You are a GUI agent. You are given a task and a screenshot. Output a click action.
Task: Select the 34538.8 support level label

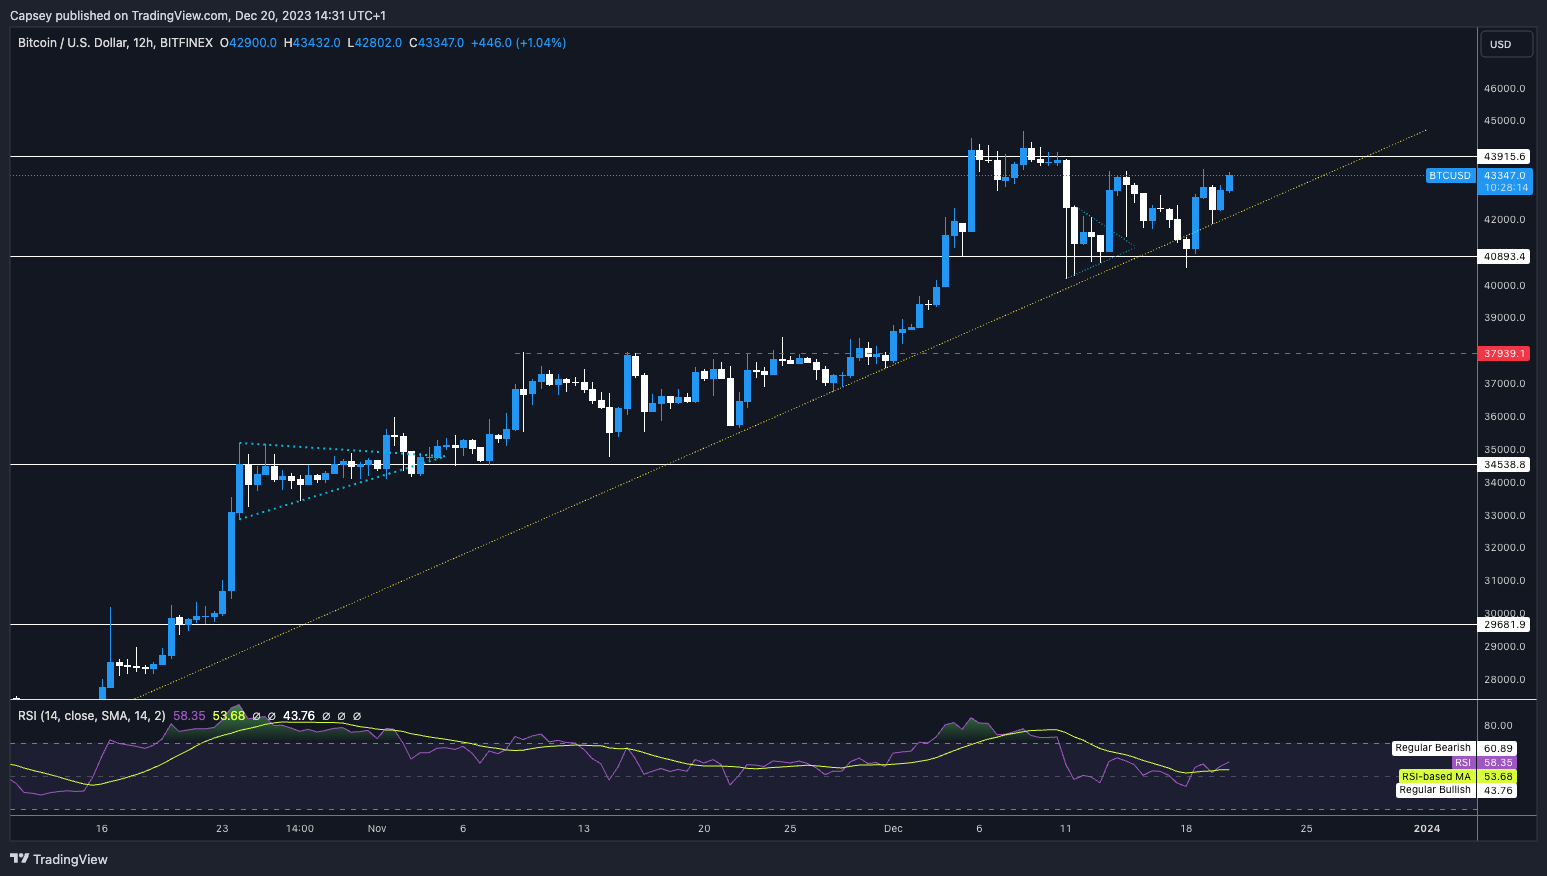click(x=1504, y=465)
